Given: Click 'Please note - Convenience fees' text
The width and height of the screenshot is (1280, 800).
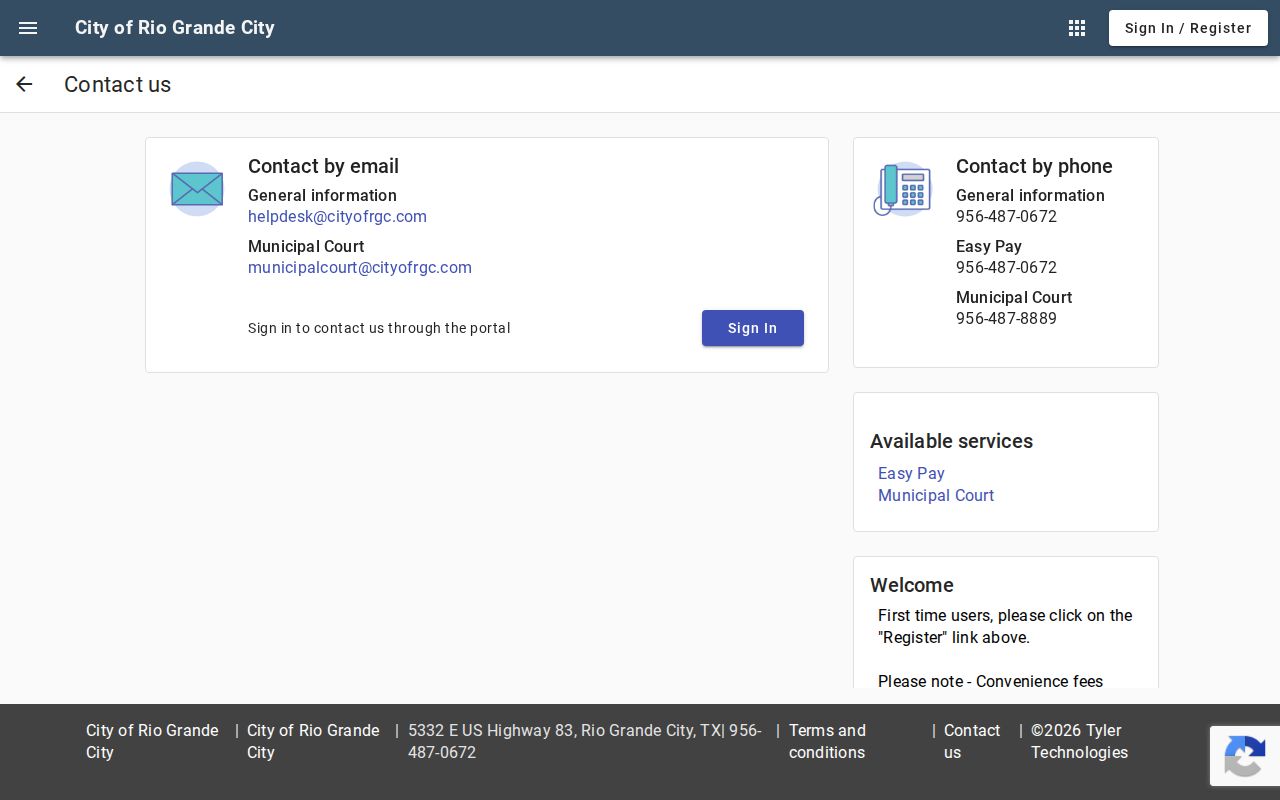Looking at the screenshot, I should pyautogui.click(x=990, y=682).
